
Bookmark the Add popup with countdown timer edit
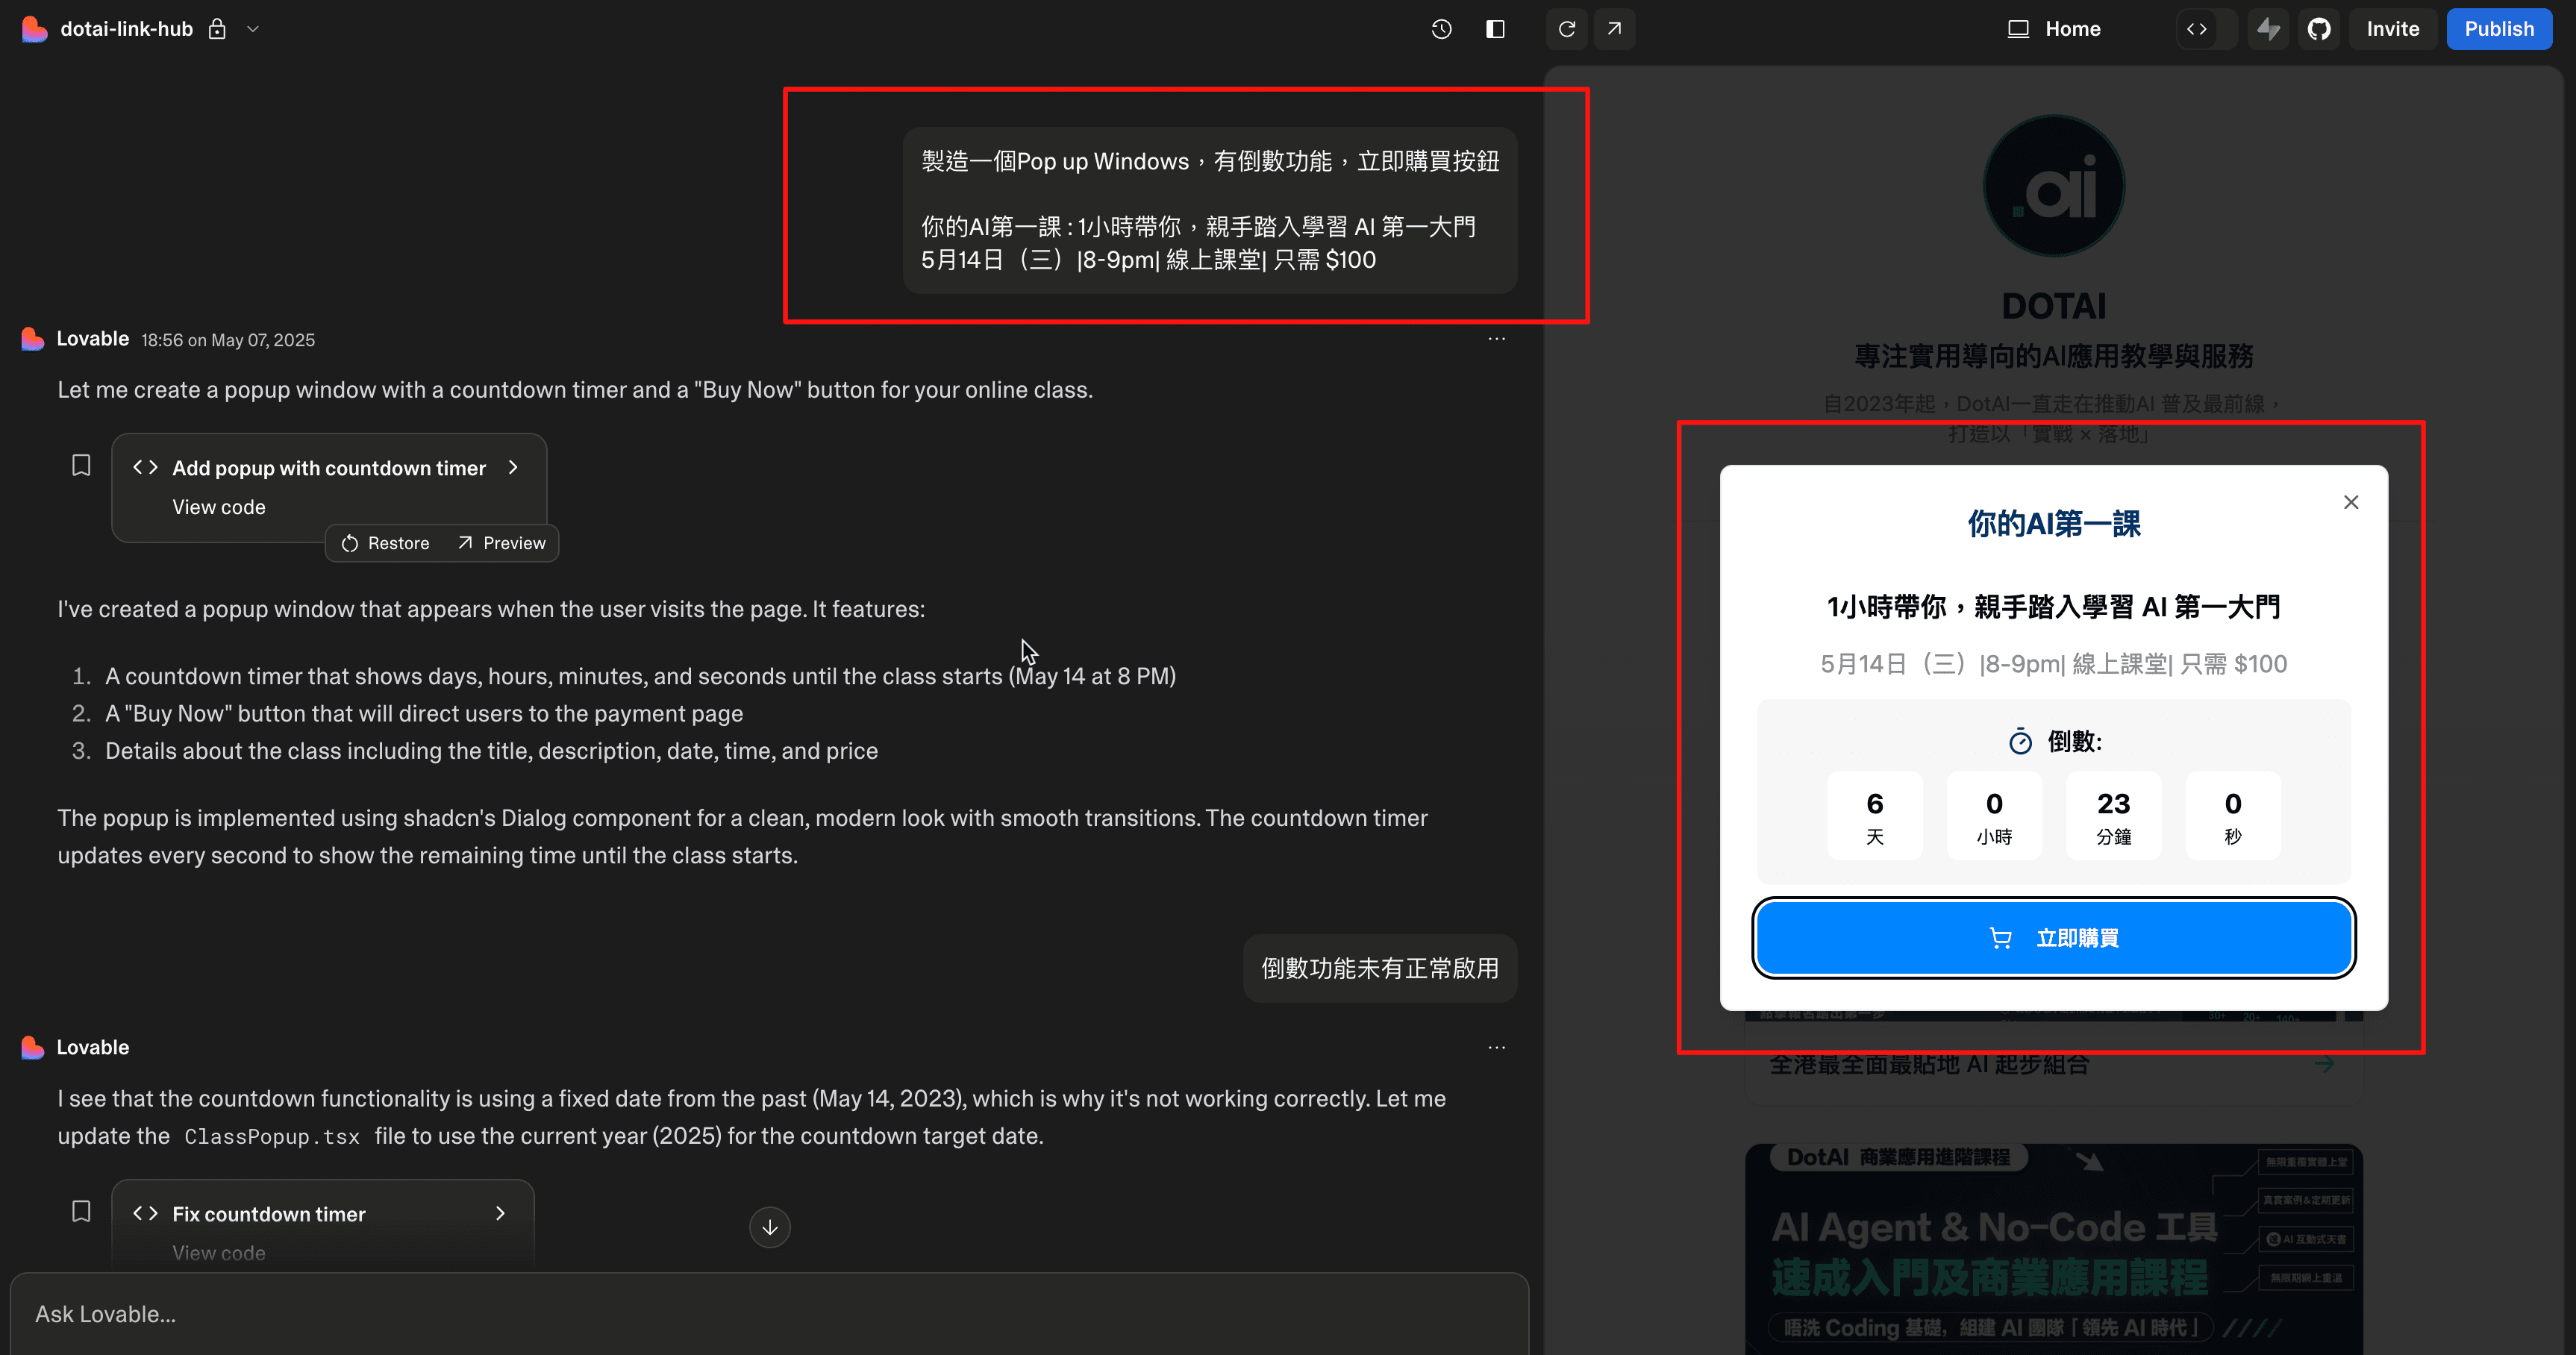(x=81, y=465)
